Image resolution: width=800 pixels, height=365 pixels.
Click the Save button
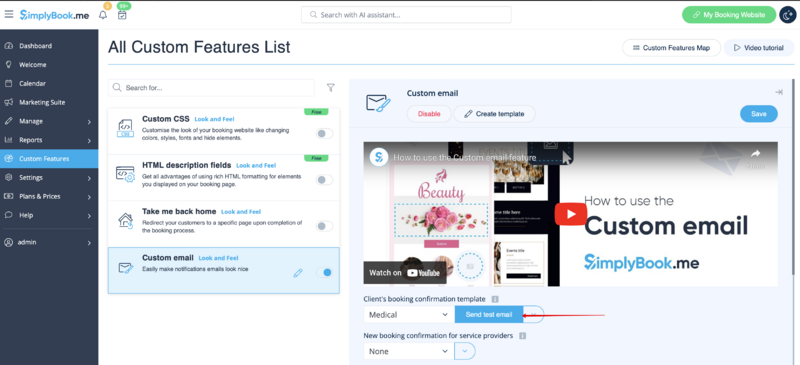(759, 114)
